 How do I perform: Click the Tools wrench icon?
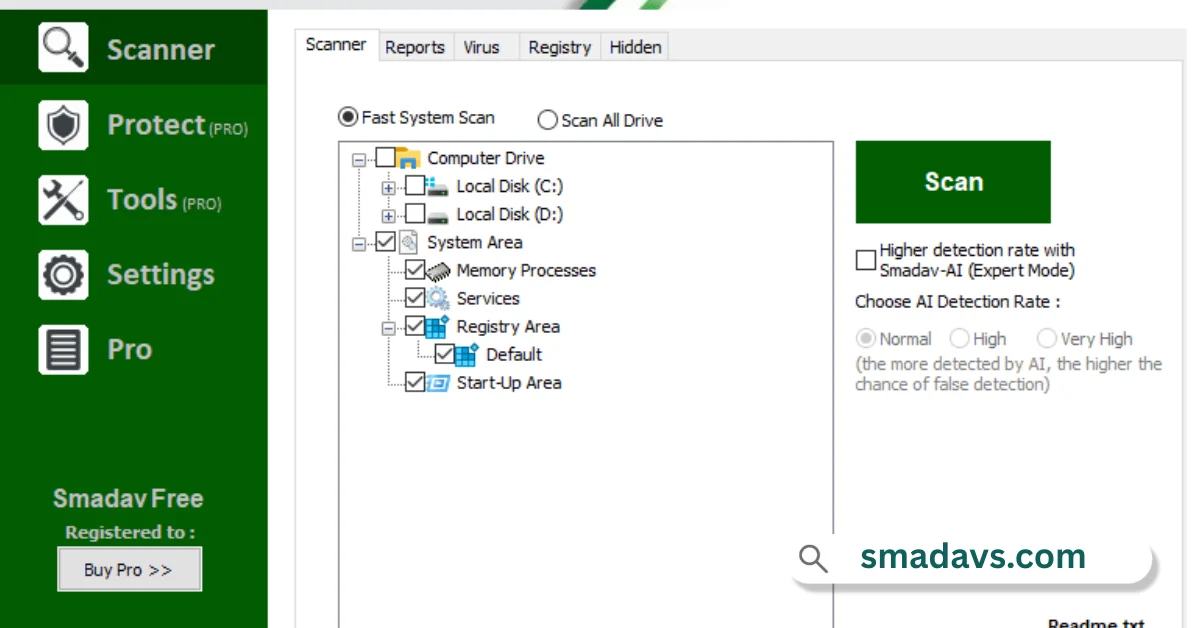point(63,199)
